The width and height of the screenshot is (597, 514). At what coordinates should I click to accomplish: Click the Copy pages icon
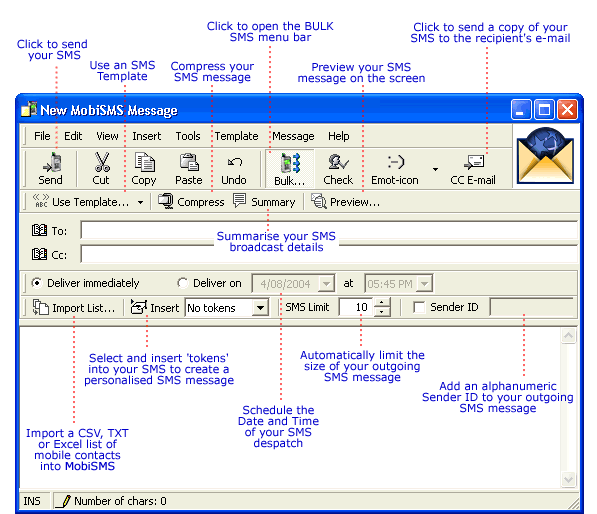(x=144, y=162)
